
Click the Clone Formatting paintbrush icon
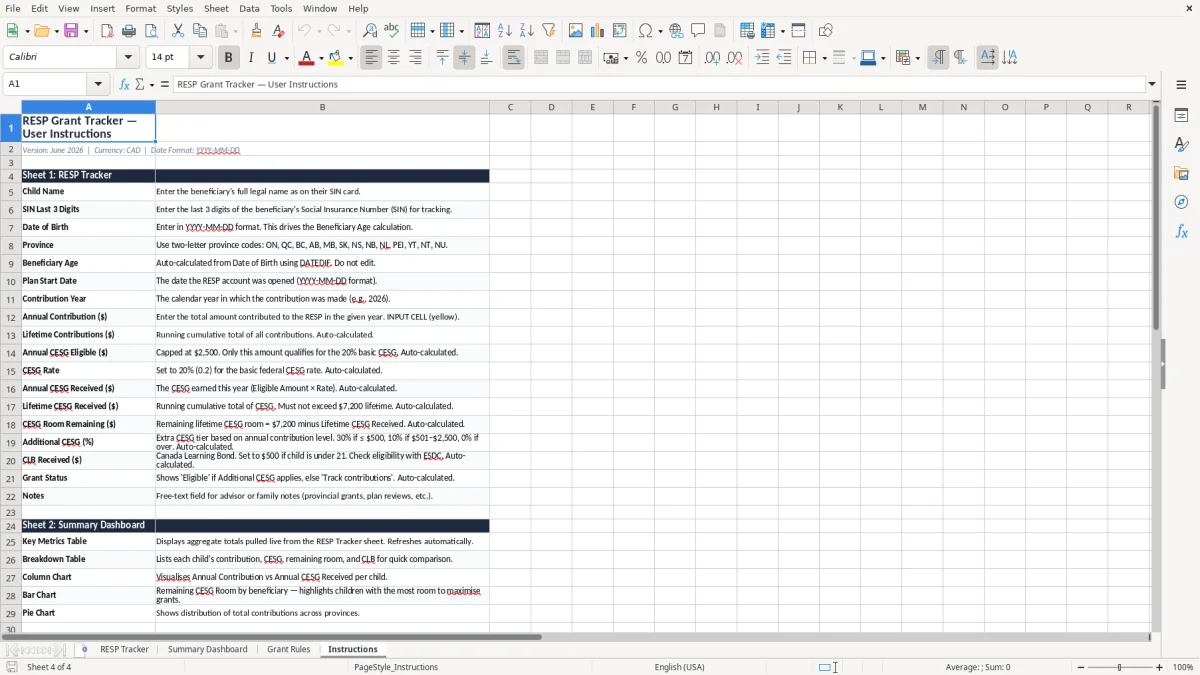pyautogui.click(x=256, y=31)
